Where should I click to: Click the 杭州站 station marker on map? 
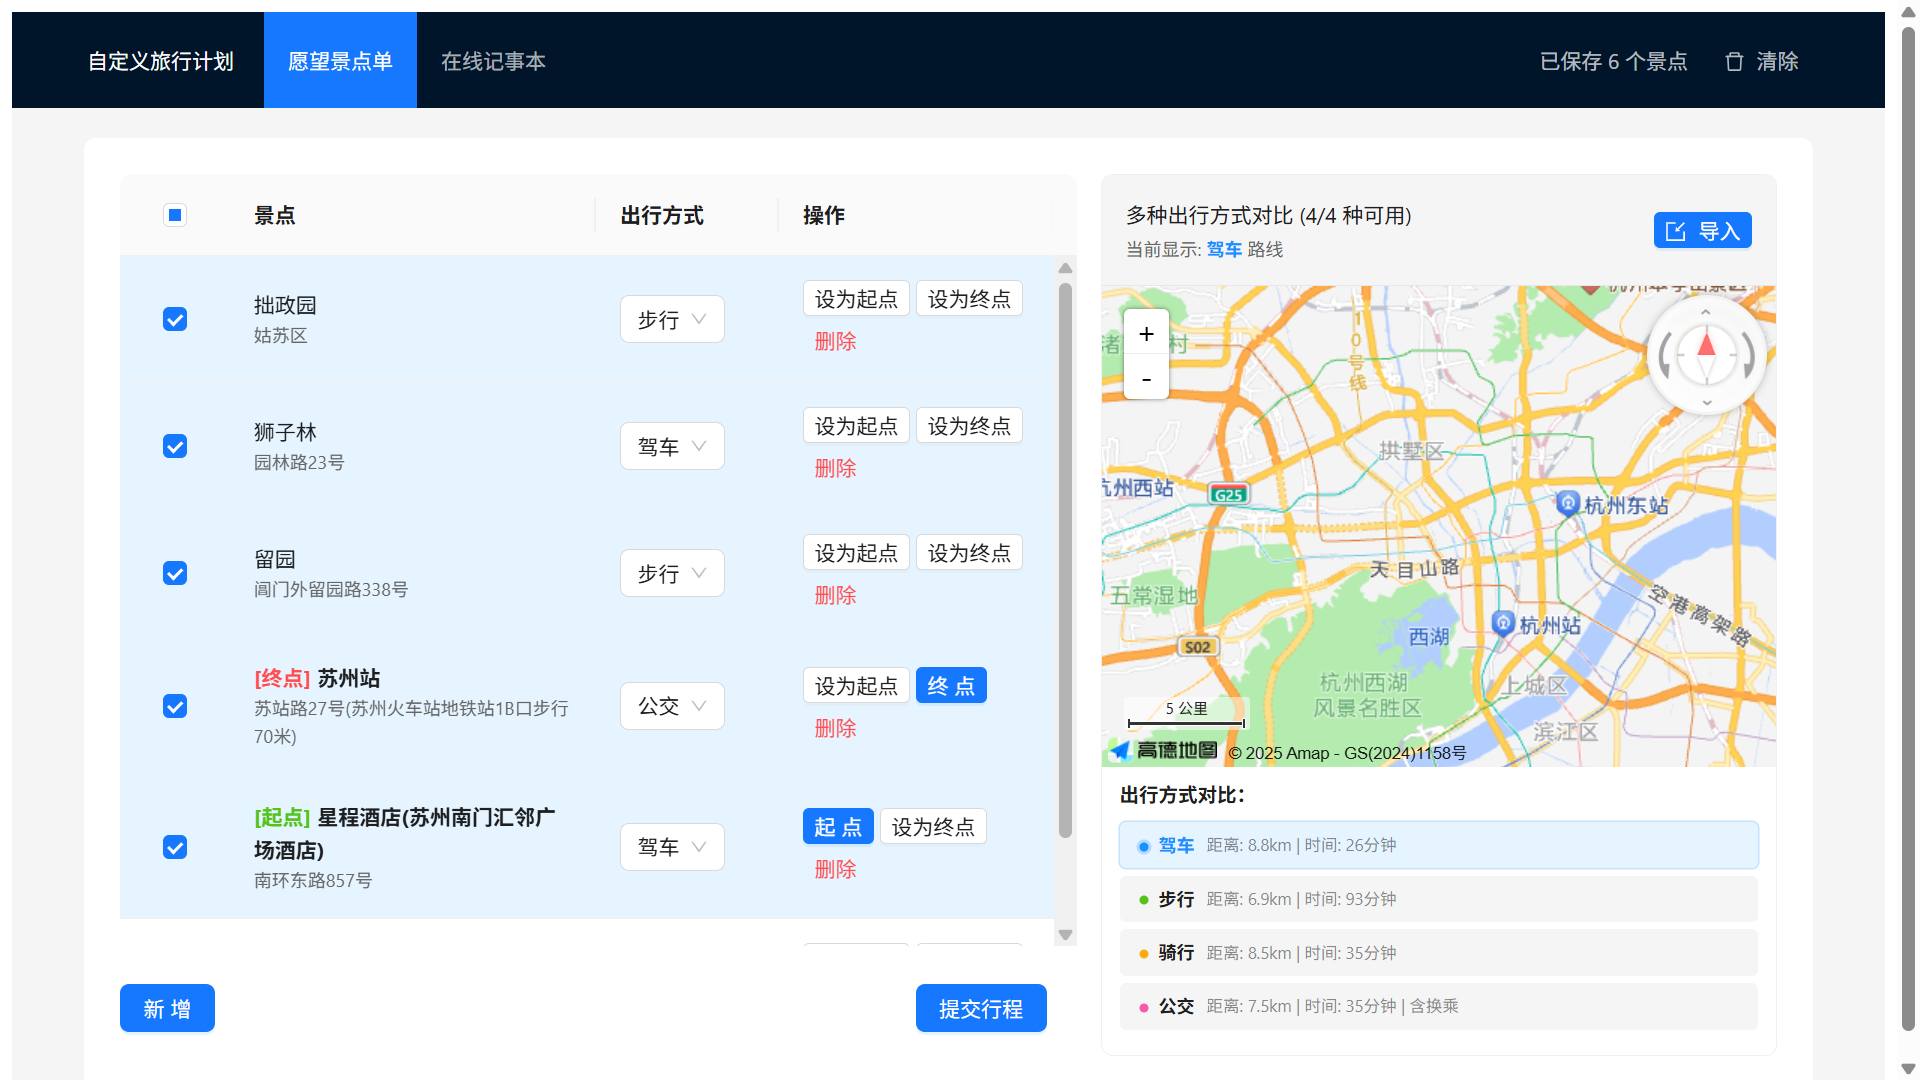[x=1502, y=623]
